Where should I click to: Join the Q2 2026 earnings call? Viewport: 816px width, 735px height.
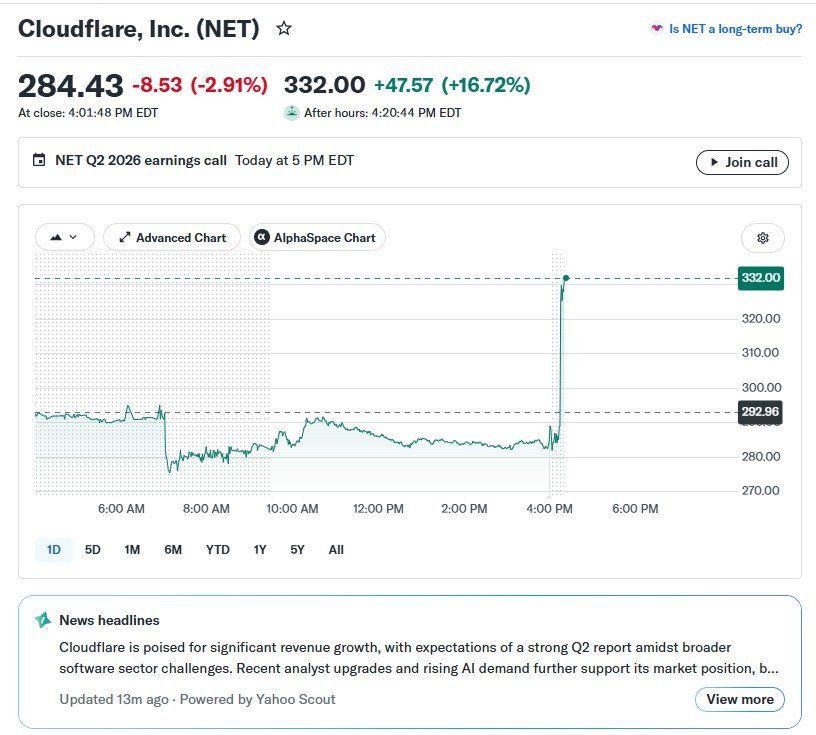[x=742, y=162]
